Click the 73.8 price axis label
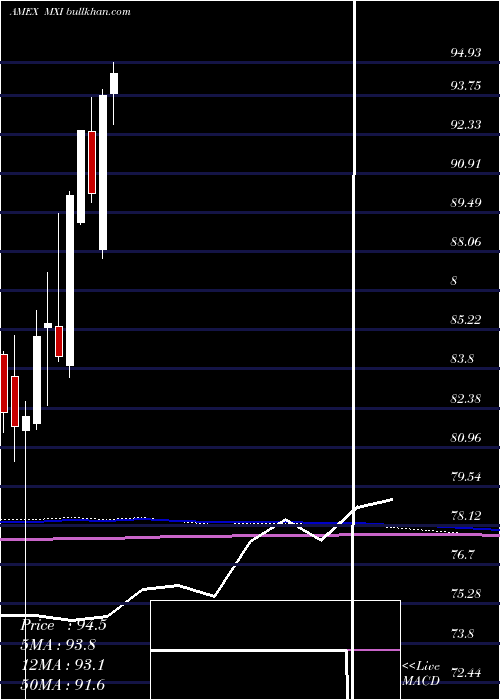The width and height of the screenshot is (500, 700). tap(462, 633)
